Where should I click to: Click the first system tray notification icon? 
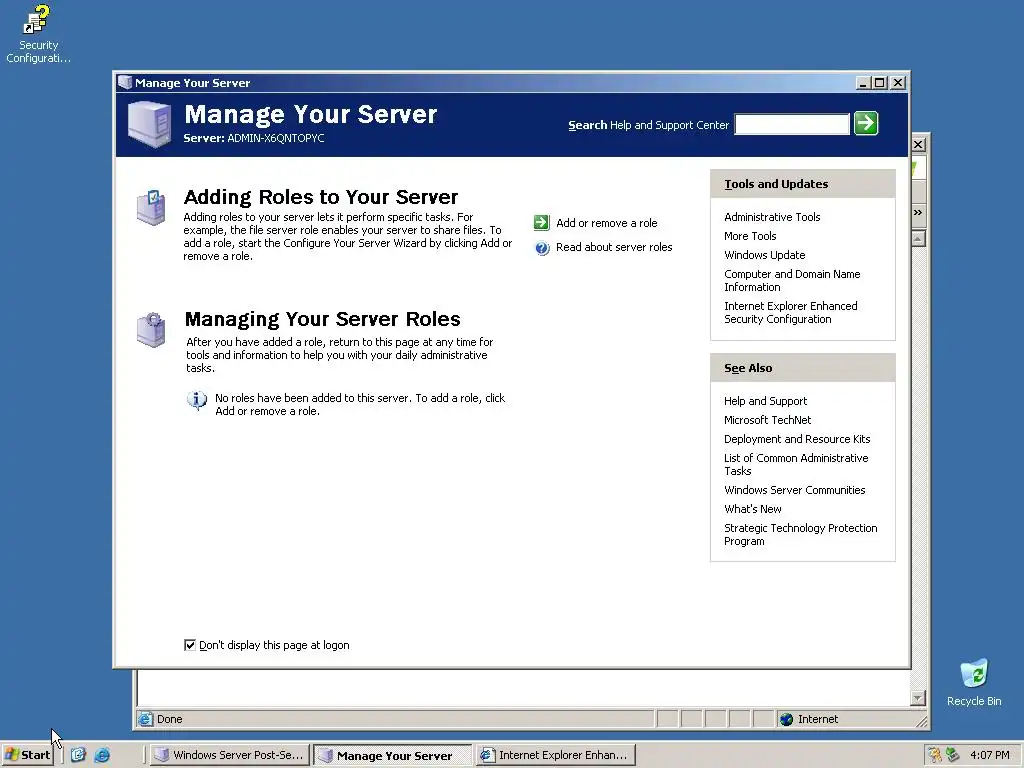(935, 755)
